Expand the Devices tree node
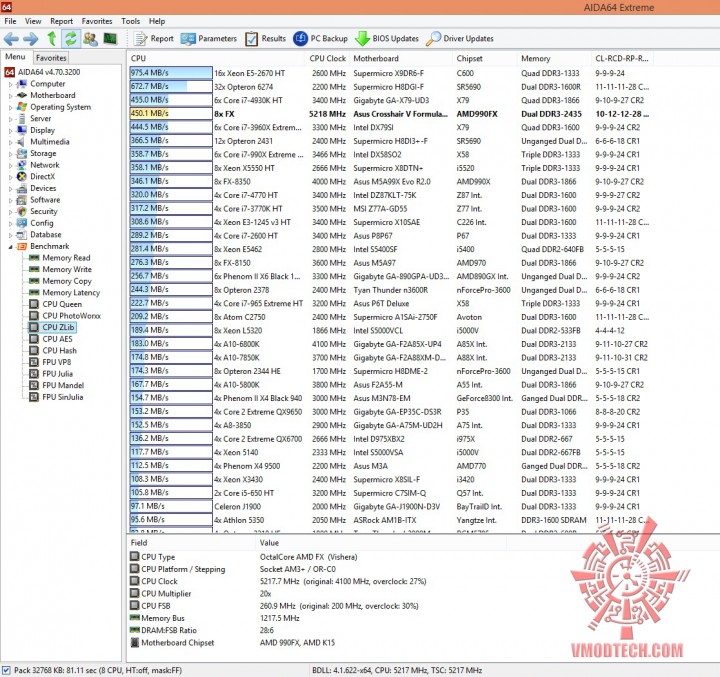 (10, 188)
